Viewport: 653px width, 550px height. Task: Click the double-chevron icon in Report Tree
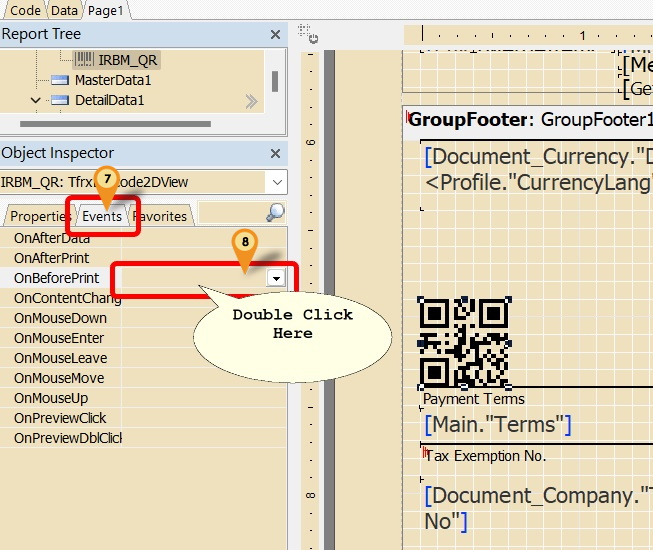tap(251, 101)
